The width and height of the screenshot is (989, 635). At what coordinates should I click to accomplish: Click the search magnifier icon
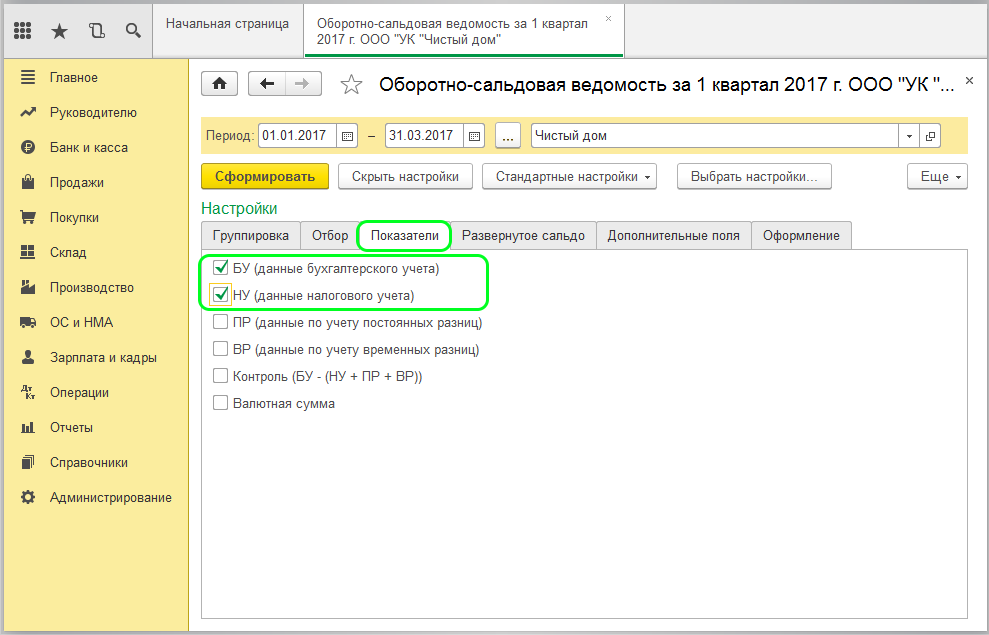click(132, 31)
